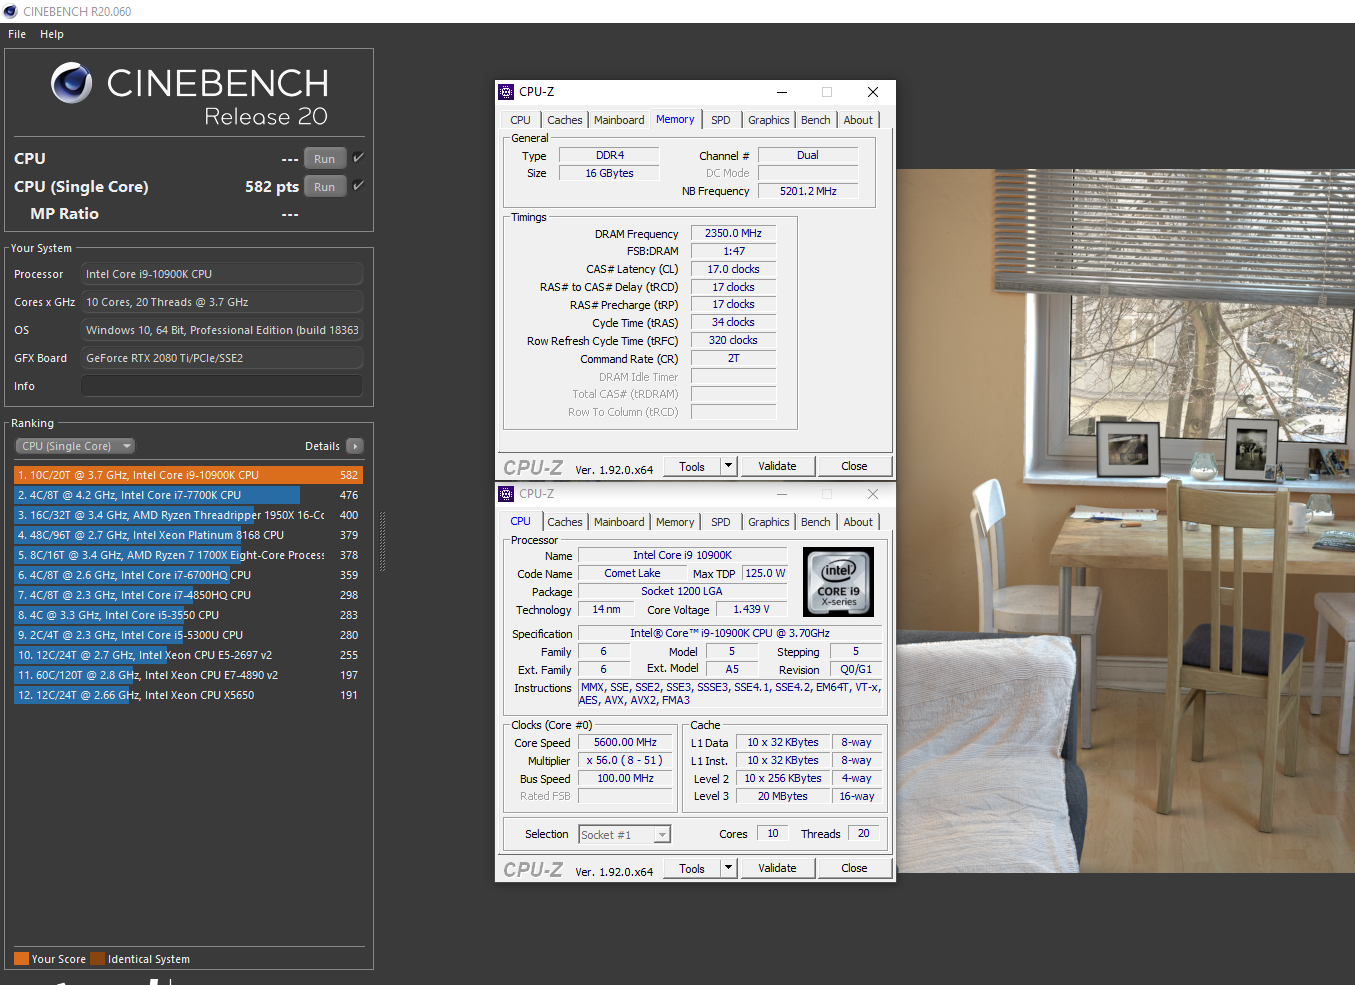Switch to Caches tab in lower CPU-Z
The height and width of the screenshot is (985, 1355).
[x=565, y=522]
